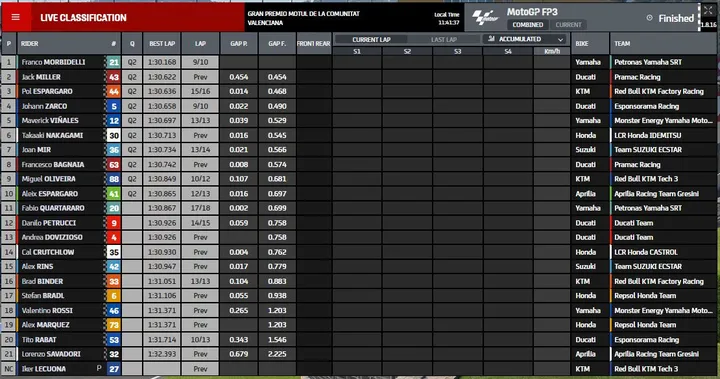This screenshot has height=379, width=720.
Task: Select rider Joan MIR
Action: [36, 149]
